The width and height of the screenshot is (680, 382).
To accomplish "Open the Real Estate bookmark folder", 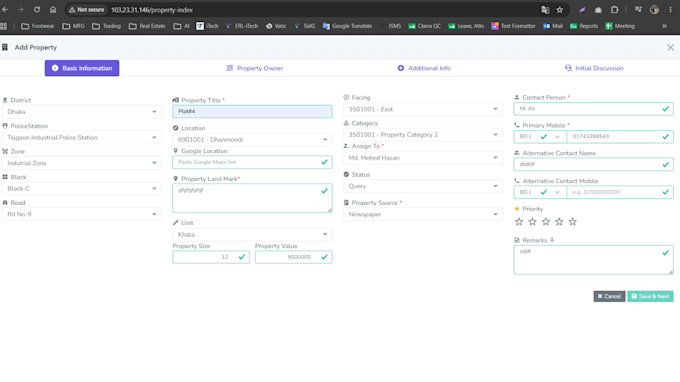I will [x=147, y=26].
